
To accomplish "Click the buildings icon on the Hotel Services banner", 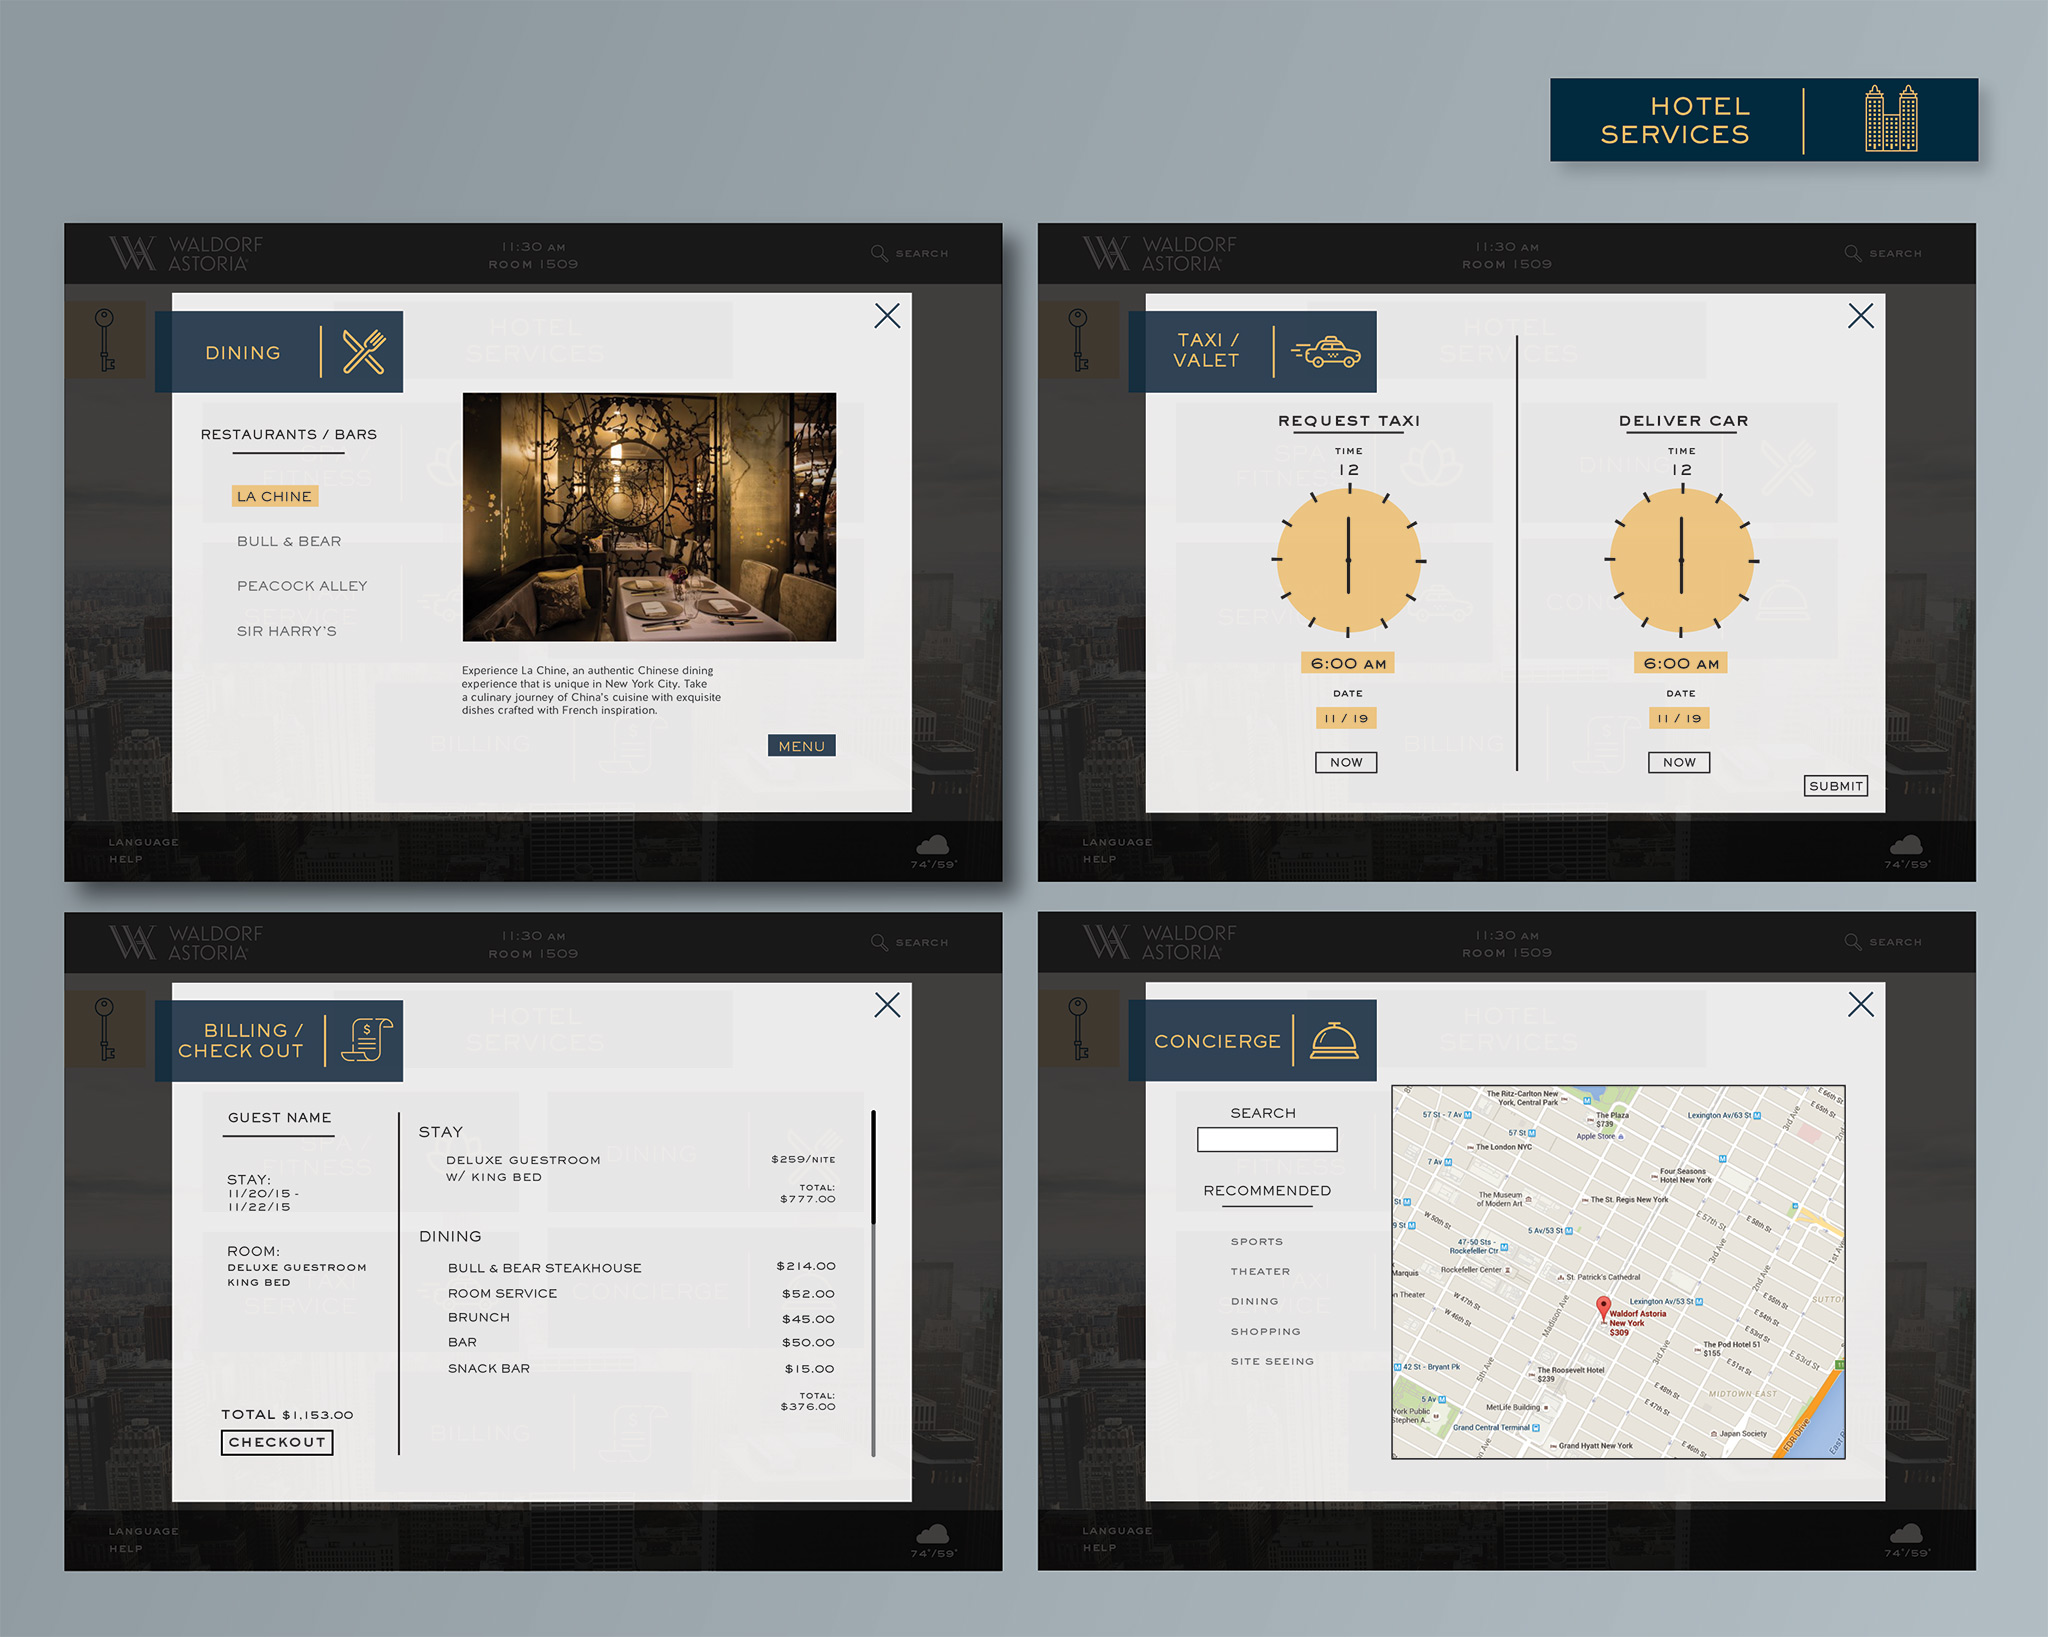I will click(x=1894, y=119).
